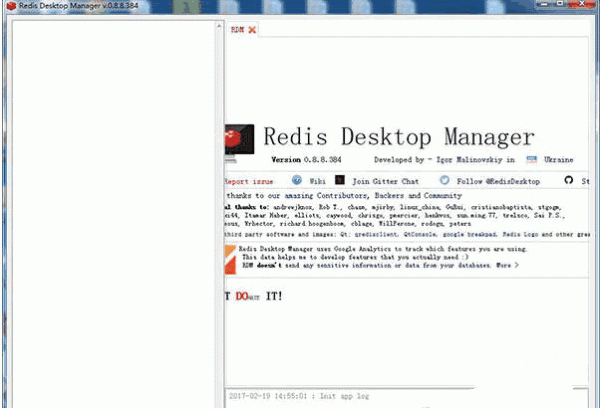Select the RDM tab label
Viewport: 600px width, 409px height.
pos(237,29)
